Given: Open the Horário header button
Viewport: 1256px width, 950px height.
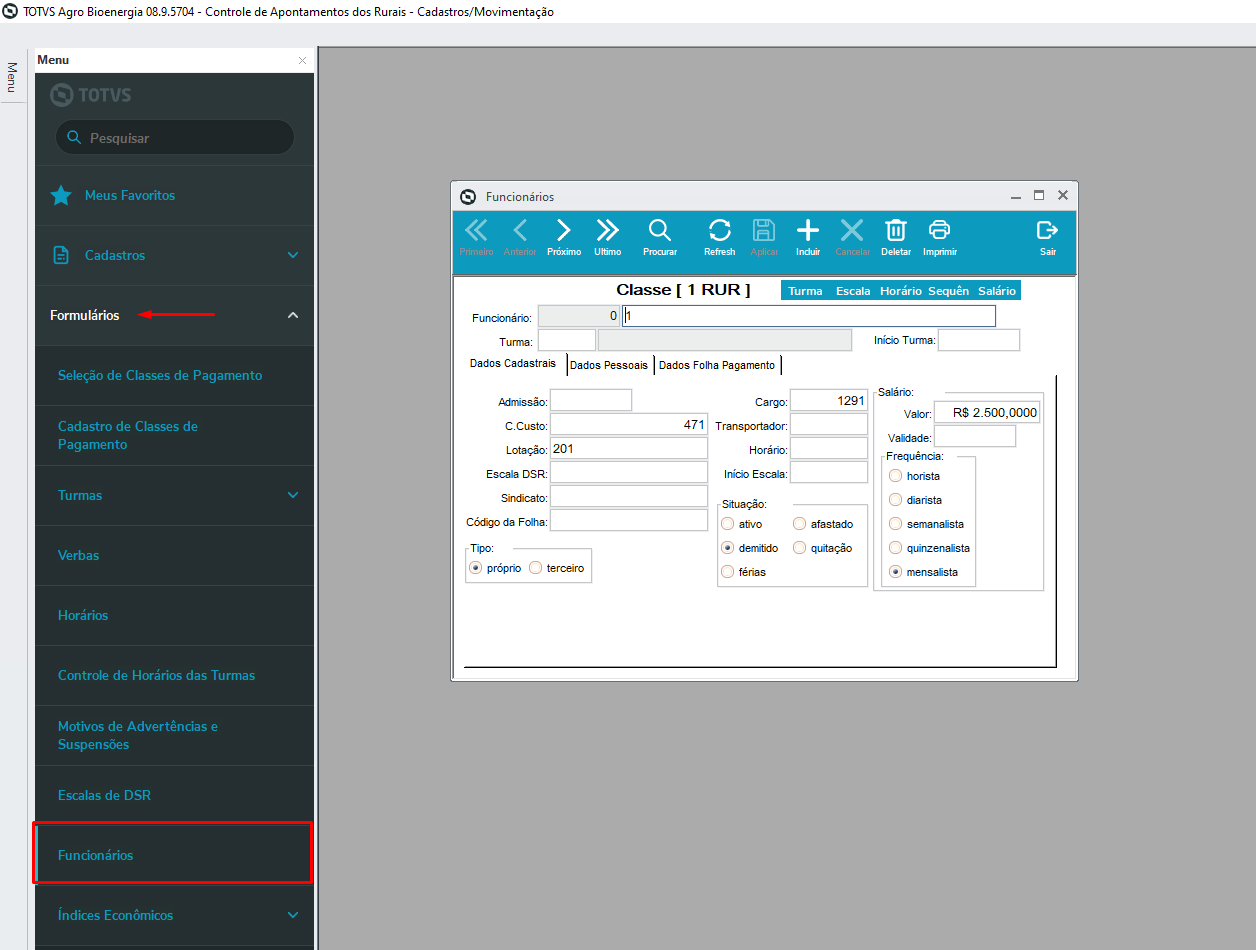Looking at the screenshot, I should pos(901,291).
